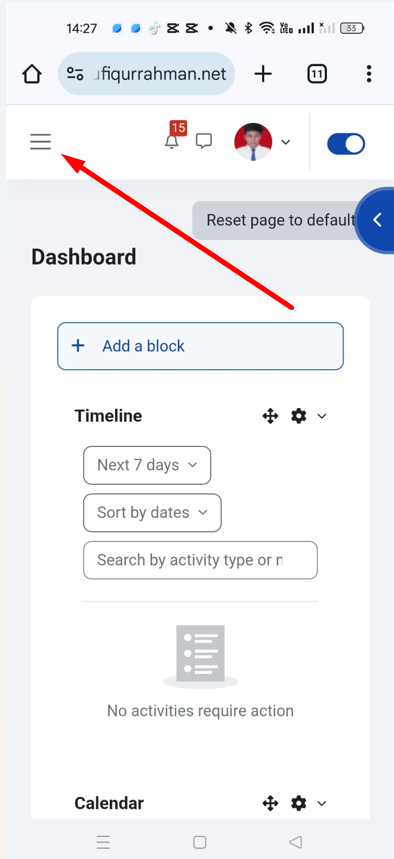Image resolution: width=394 pixels, height=859 pixels.
Task: Open the block drawer blue arrow
Action: (376, 220)
